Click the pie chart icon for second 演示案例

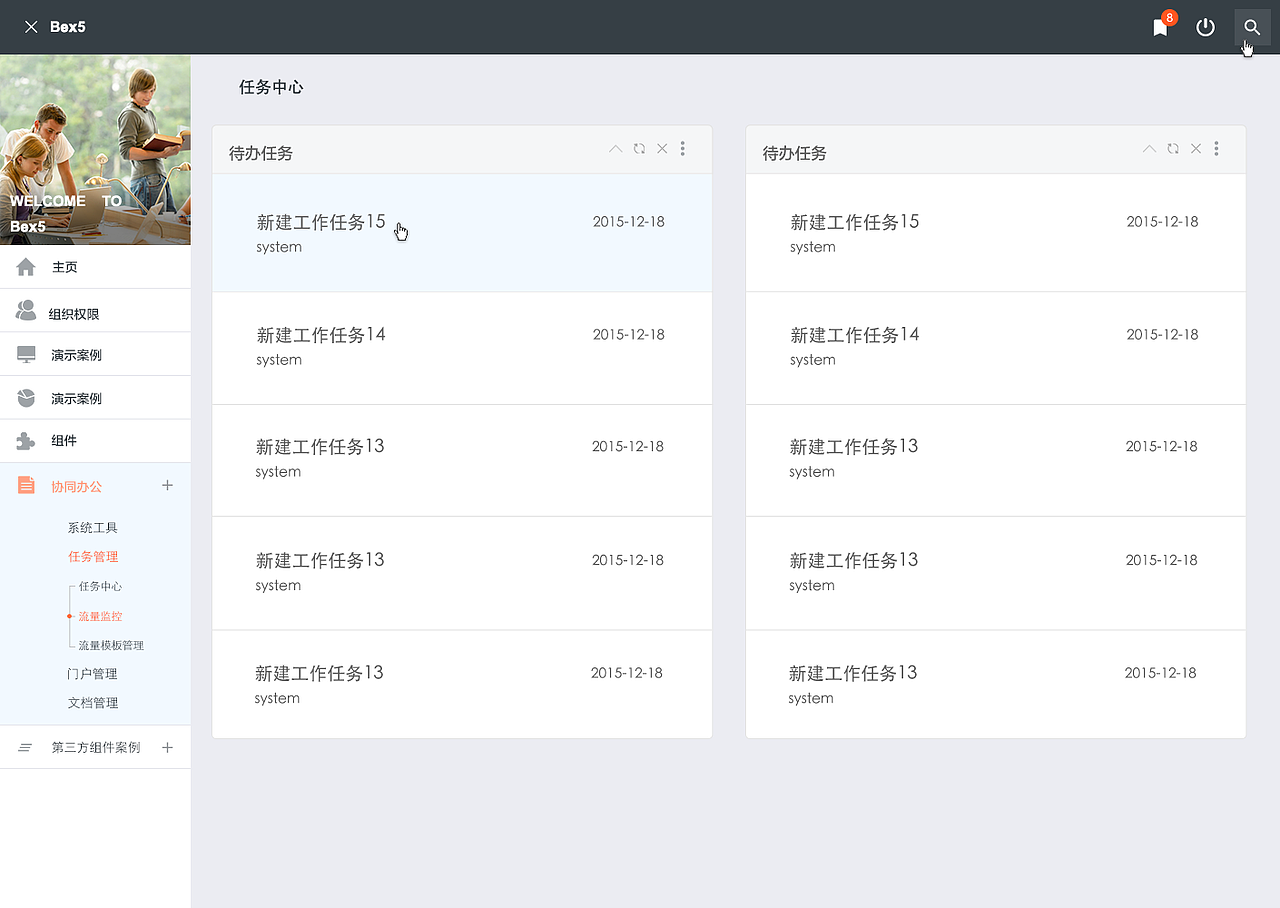pos(26,398)
